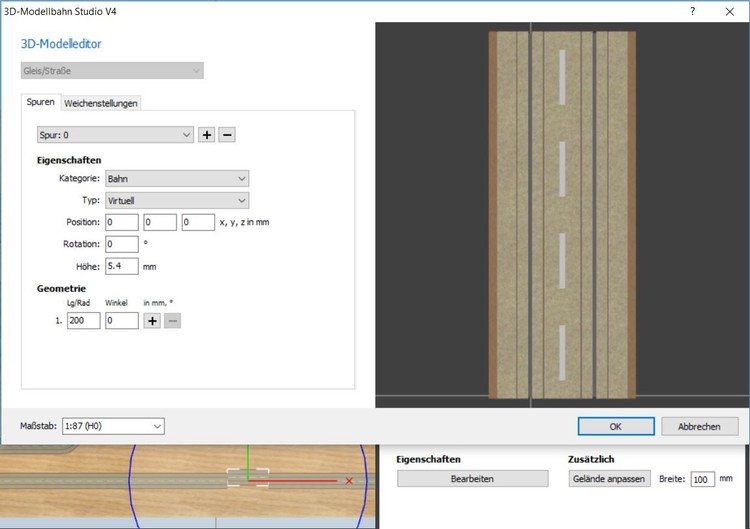The image size is (750, 529).
Task: Open the Typ dropdown showing Virtuell
Action: [x=176, y=200]
